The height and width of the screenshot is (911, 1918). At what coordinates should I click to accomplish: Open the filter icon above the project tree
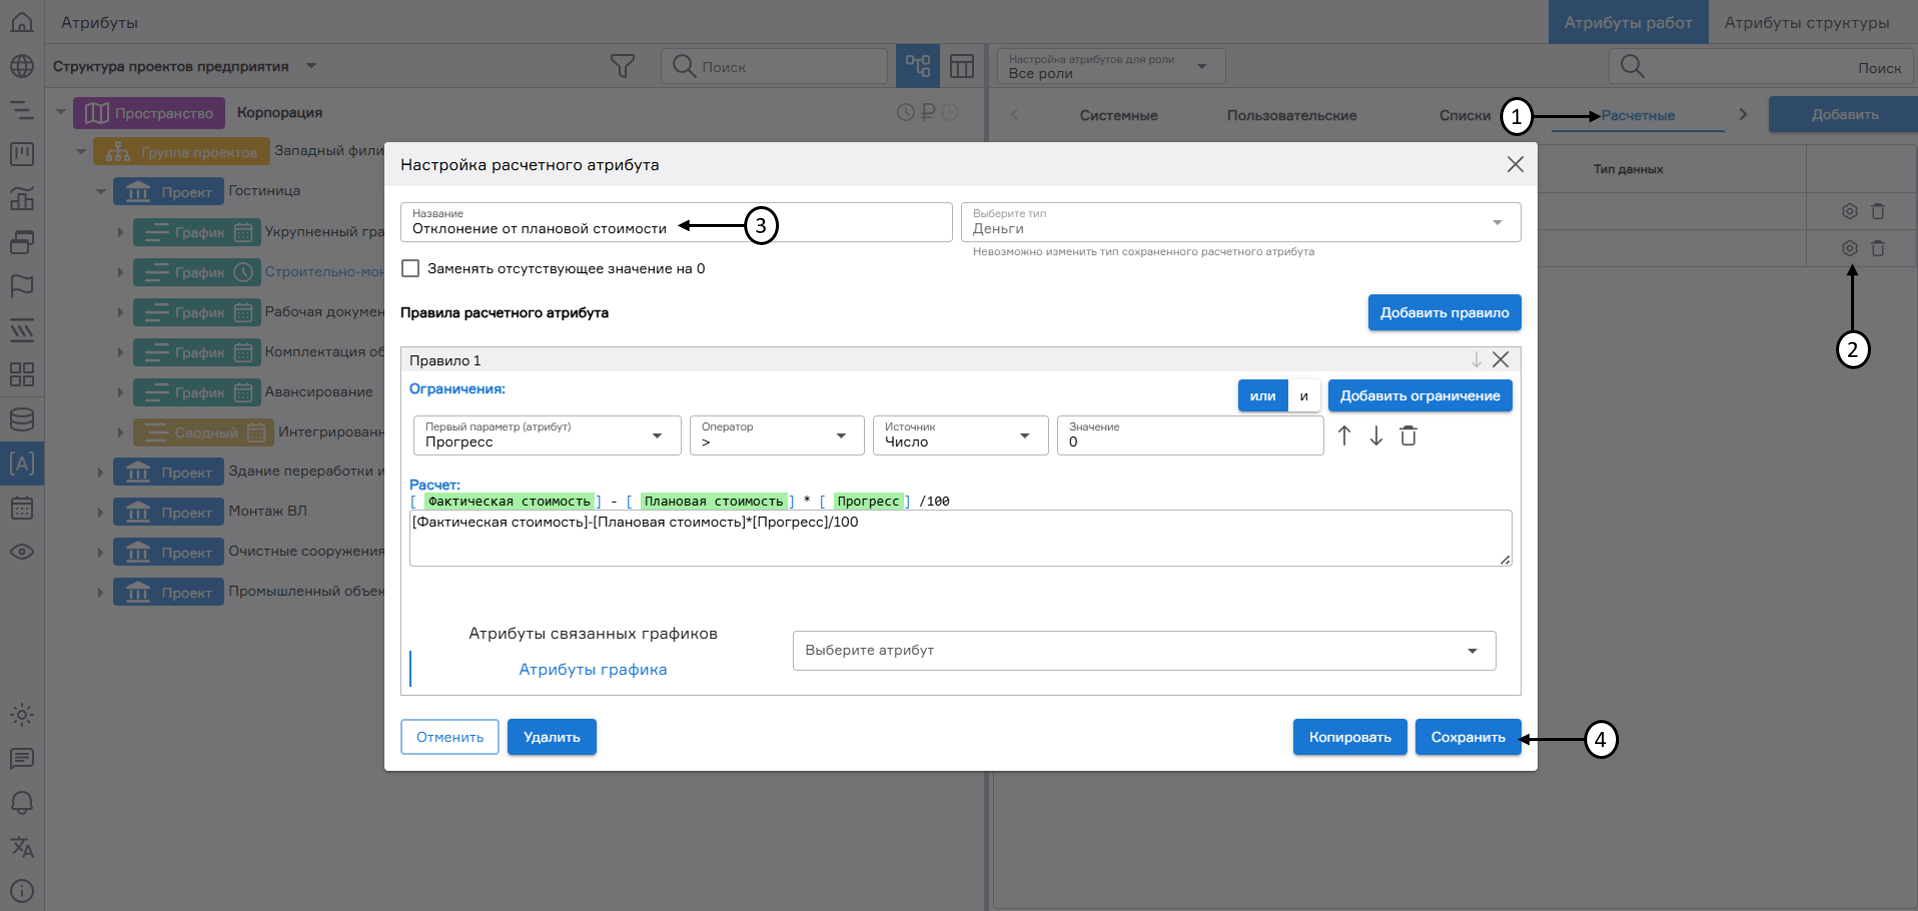point(622,65)
